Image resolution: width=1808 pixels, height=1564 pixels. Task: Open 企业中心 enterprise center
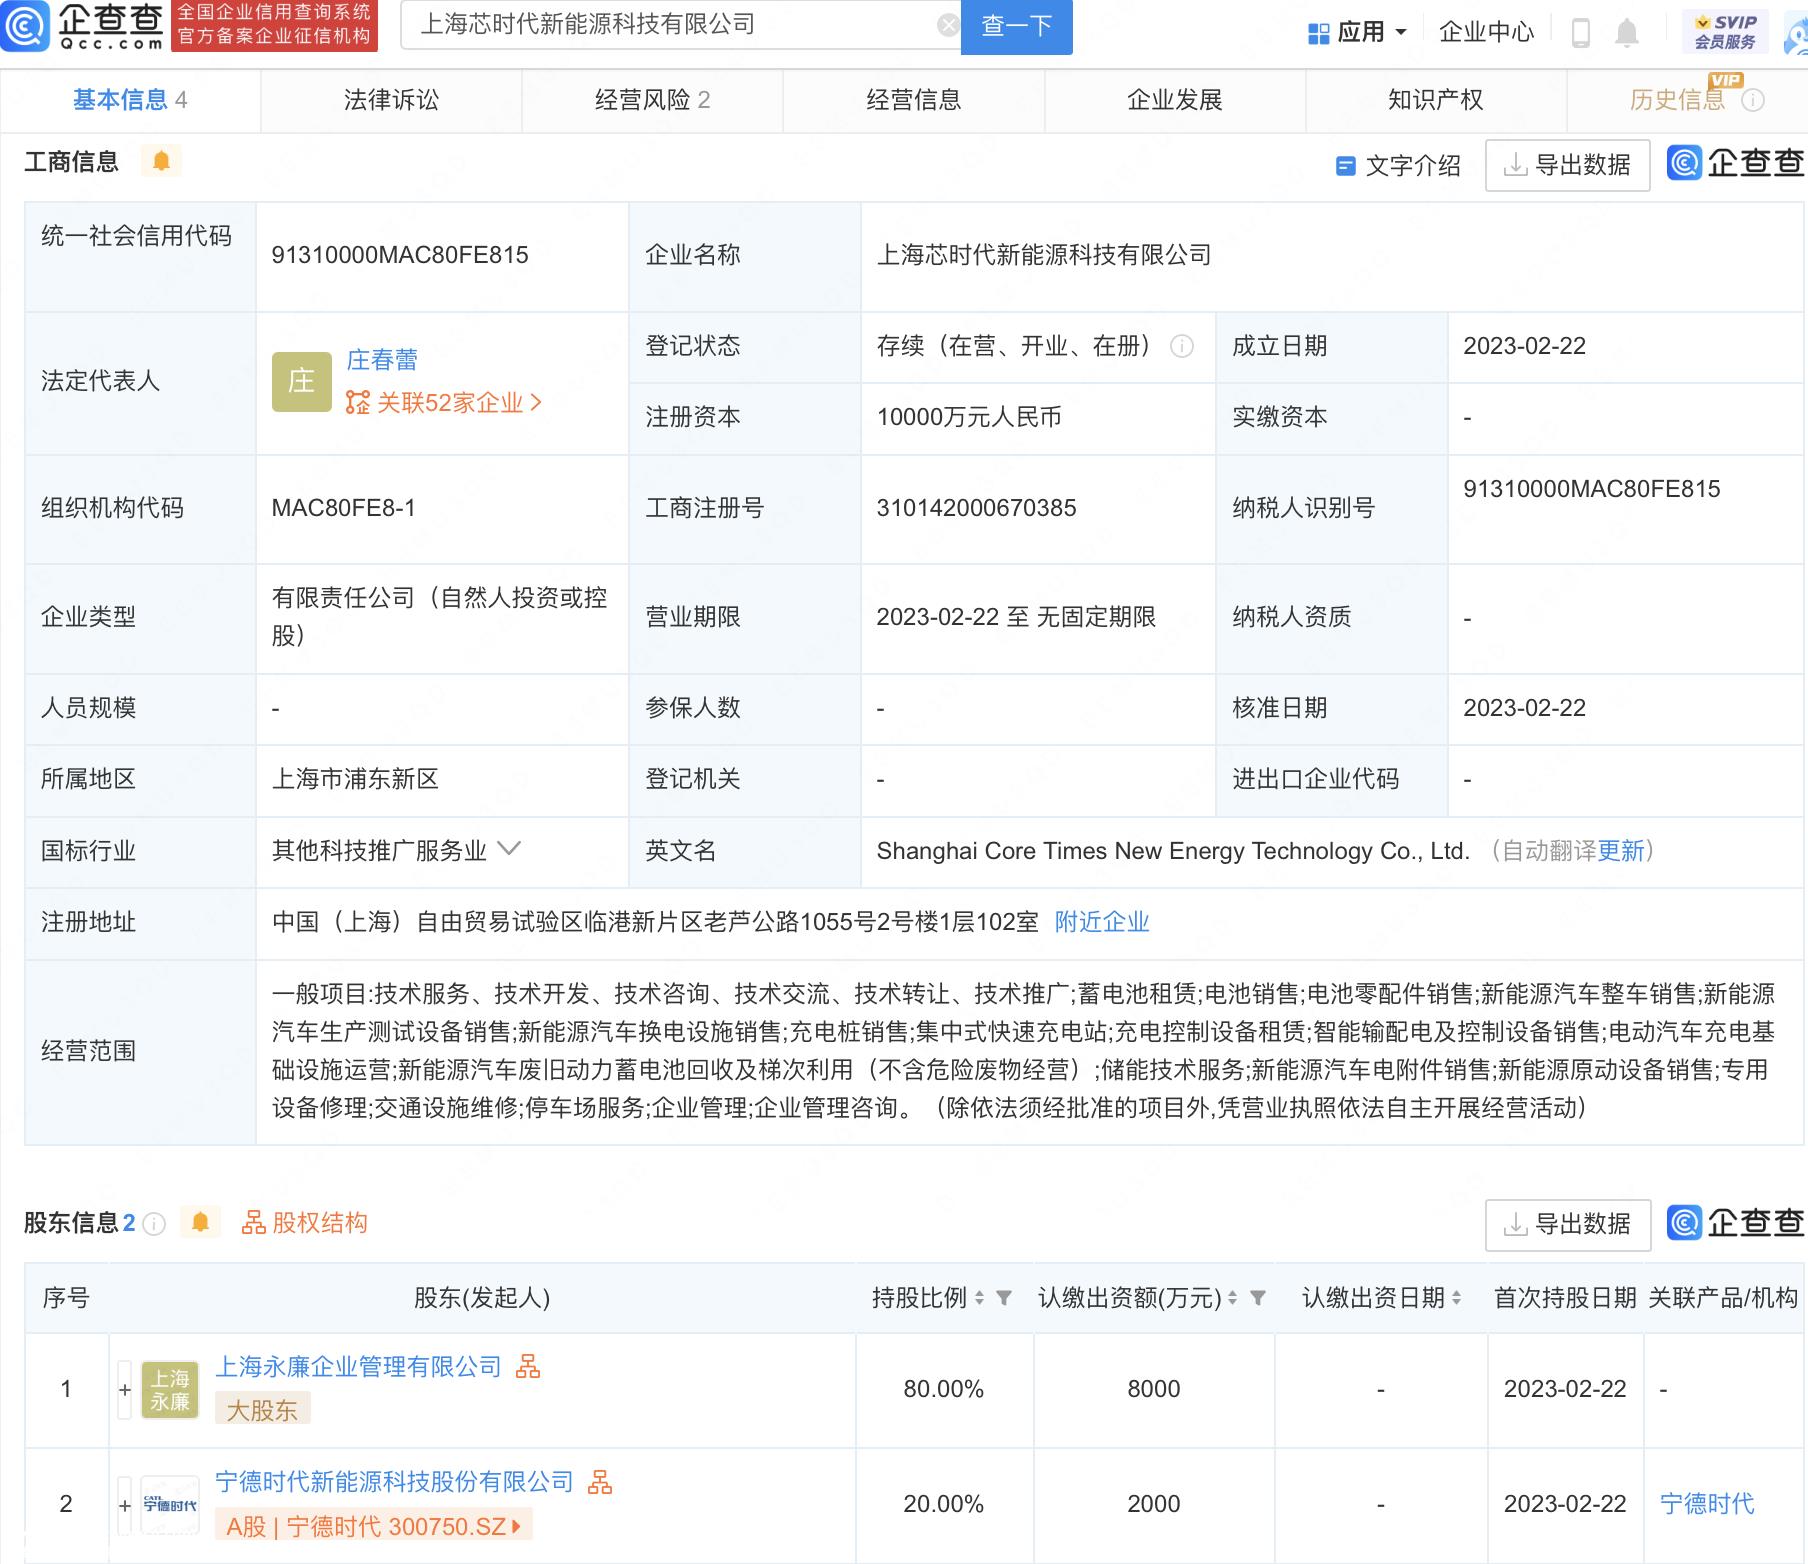(x=1486, y=33)
